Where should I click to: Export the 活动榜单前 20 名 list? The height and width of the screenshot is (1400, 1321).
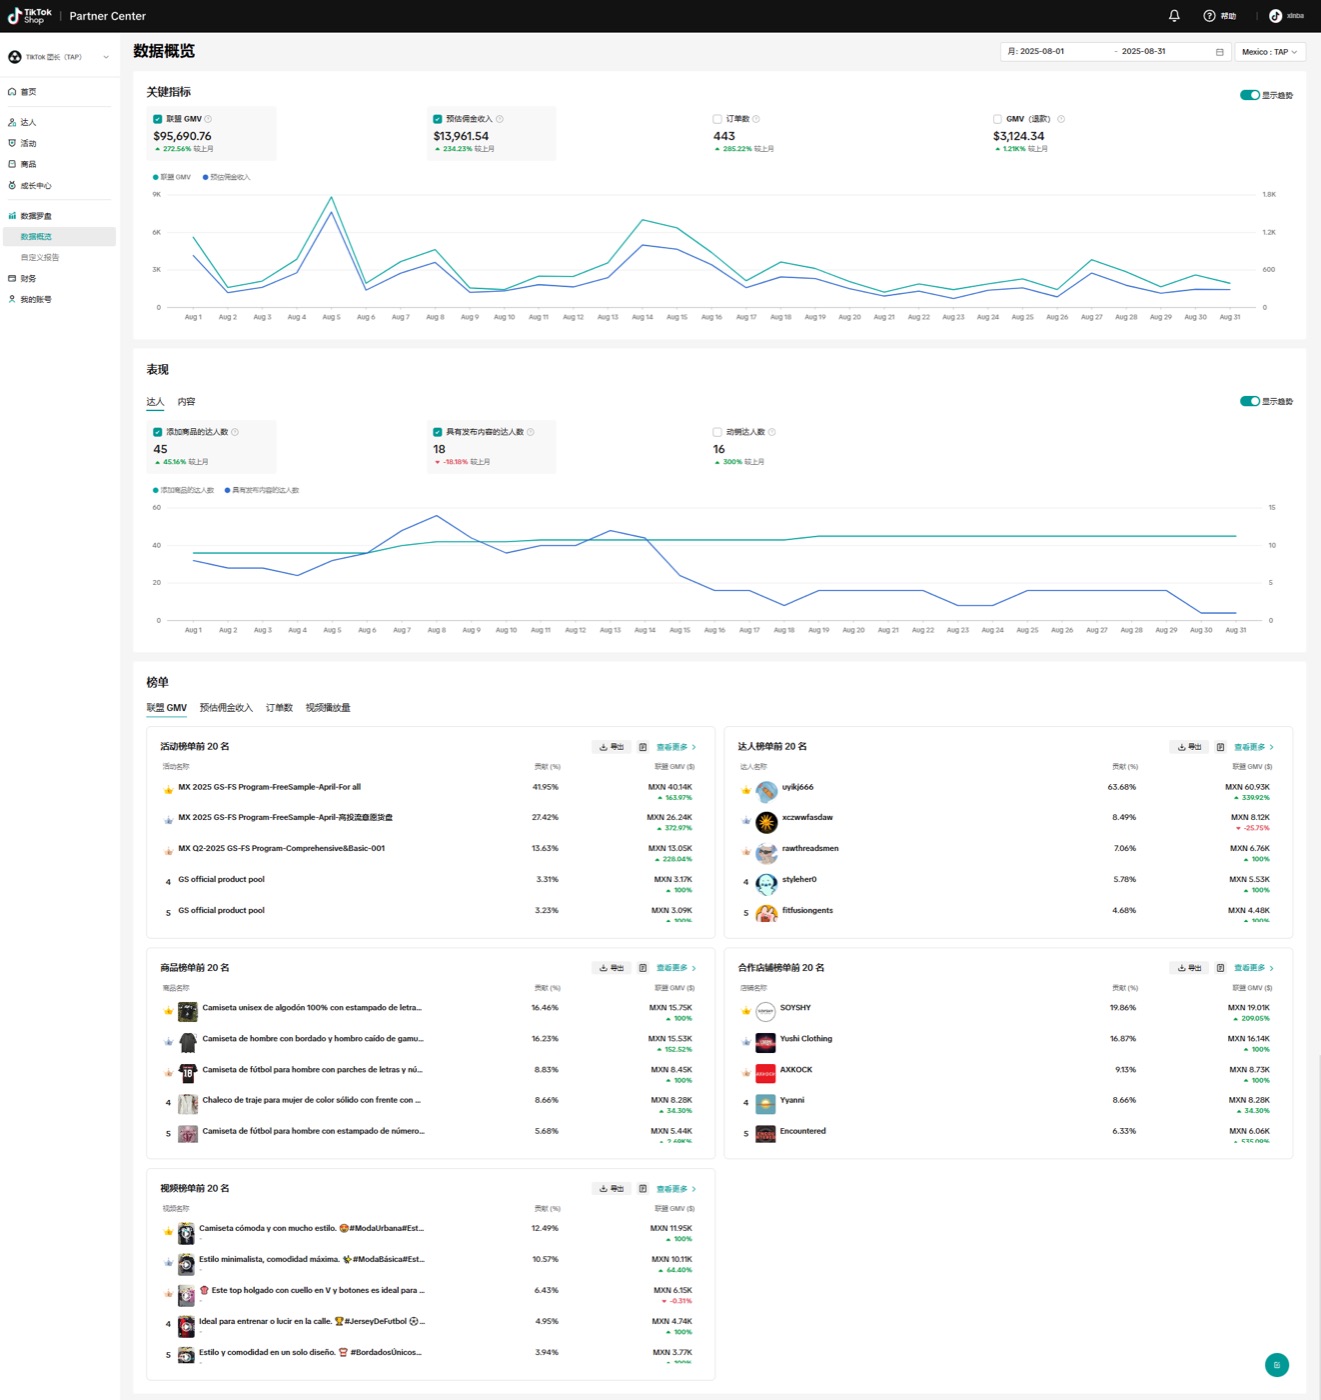click(611, 747)
